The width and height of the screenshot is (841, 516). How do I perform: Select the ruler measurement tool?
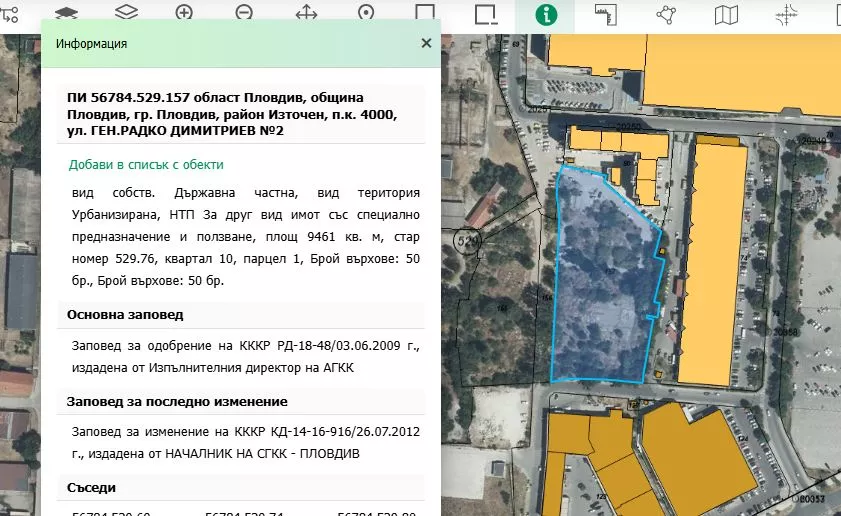(x=604, y=14)
